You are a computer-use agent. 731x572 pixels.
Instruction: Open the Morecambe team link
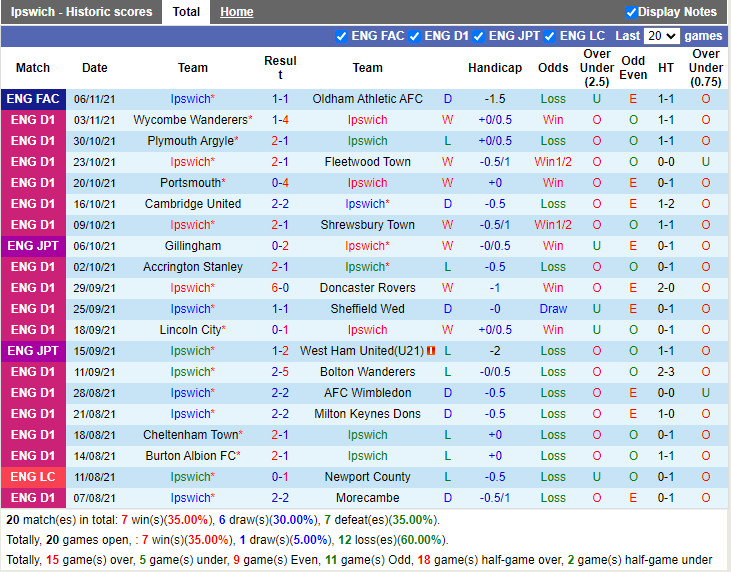click(367, 498)
